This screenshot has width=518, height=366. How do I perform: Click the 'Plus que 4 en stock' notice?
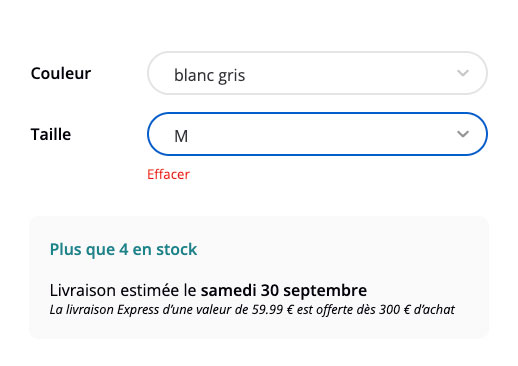coord(123,249)
